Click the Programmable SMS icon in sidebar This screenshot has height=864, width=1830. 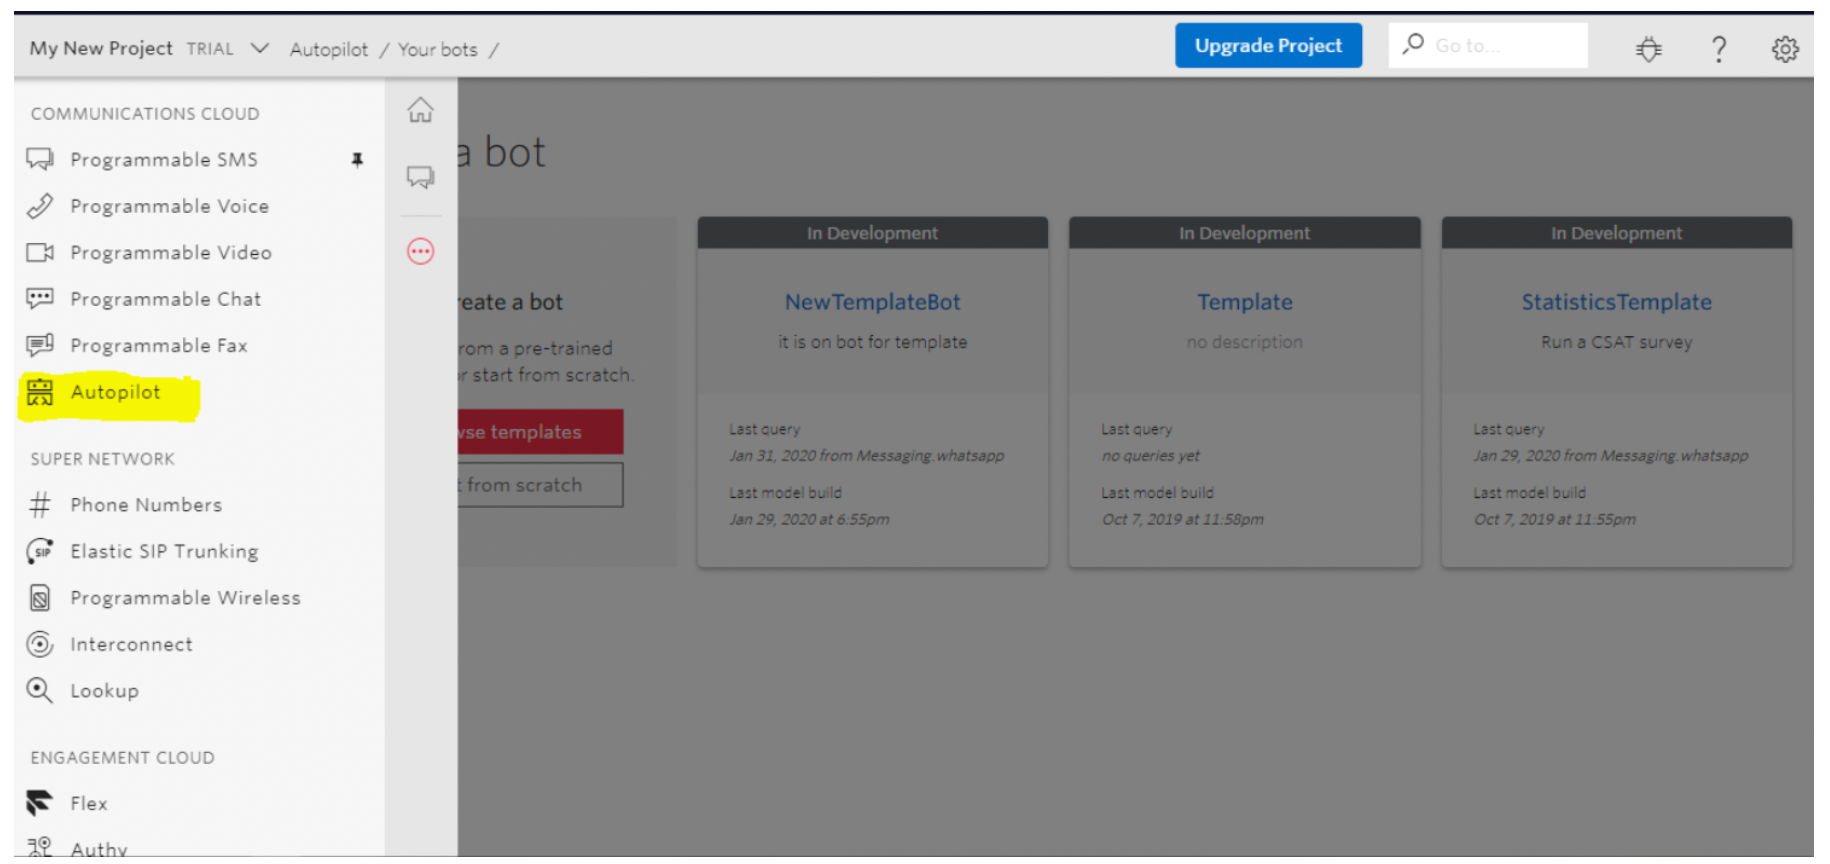[40, 160]
